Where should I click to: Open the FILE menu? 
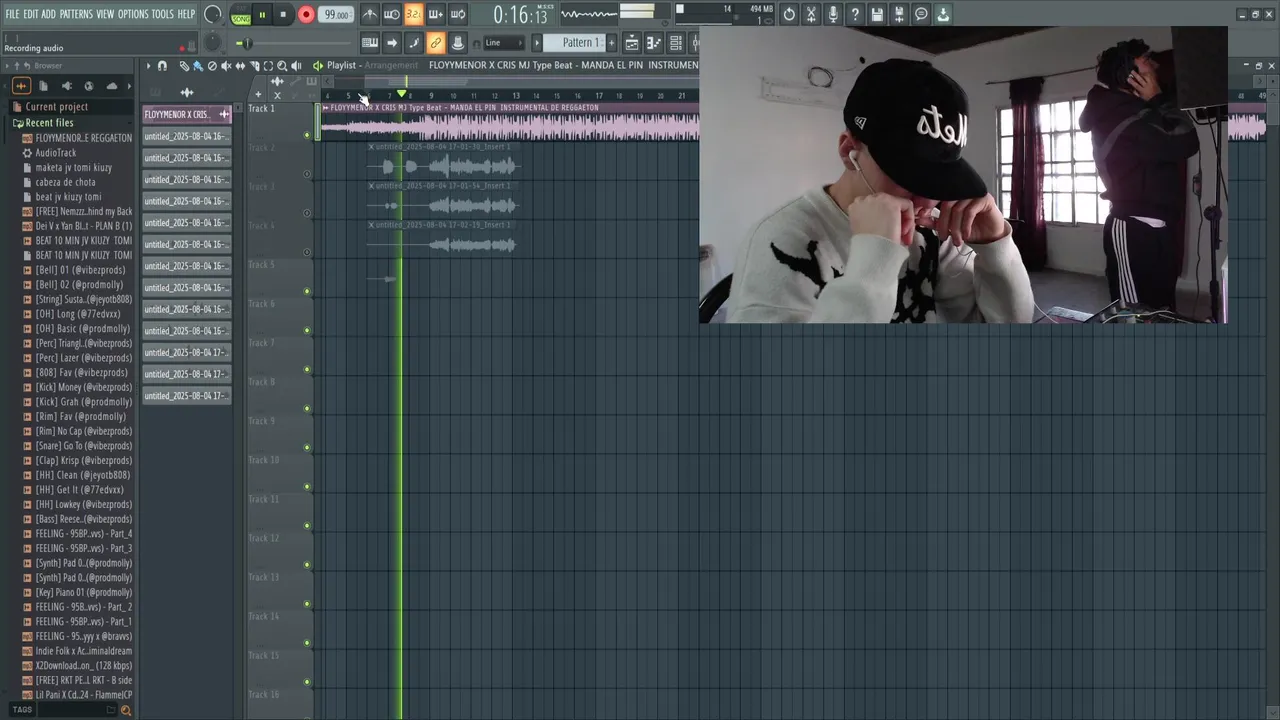click(x=12, y=14)
